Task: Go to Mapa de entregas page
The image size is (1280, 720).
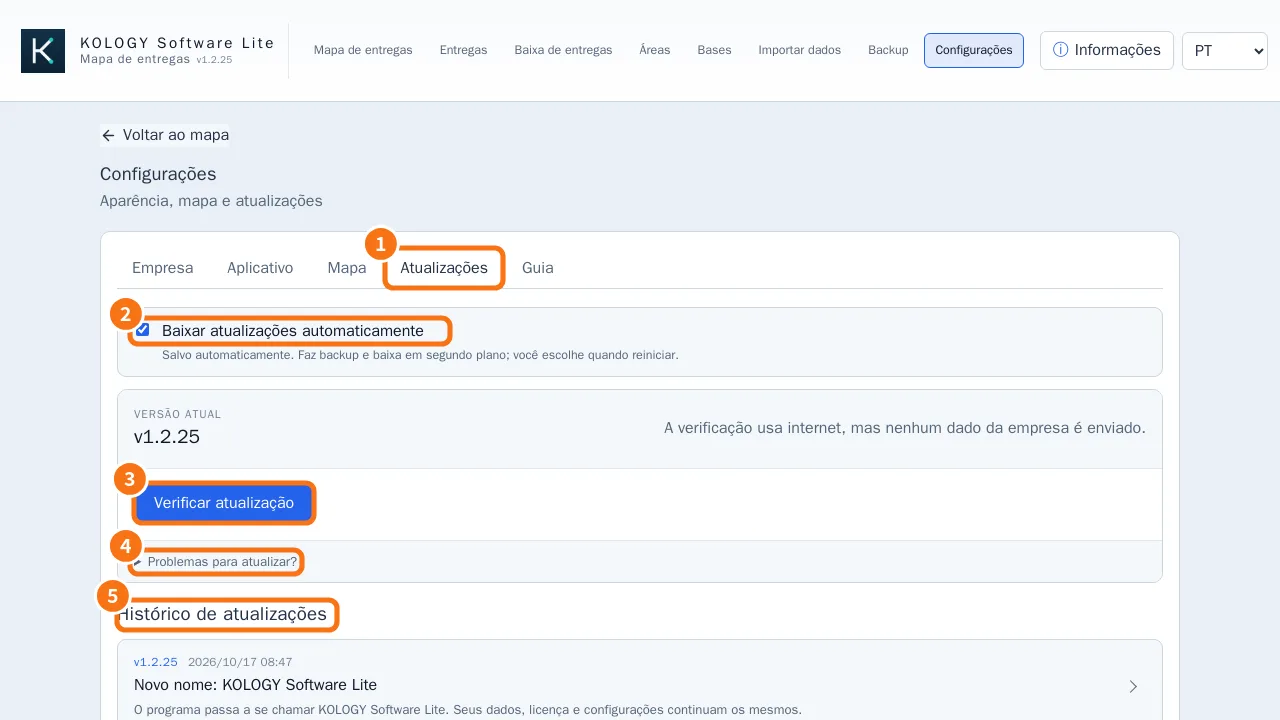Action: tap(363, 50)
